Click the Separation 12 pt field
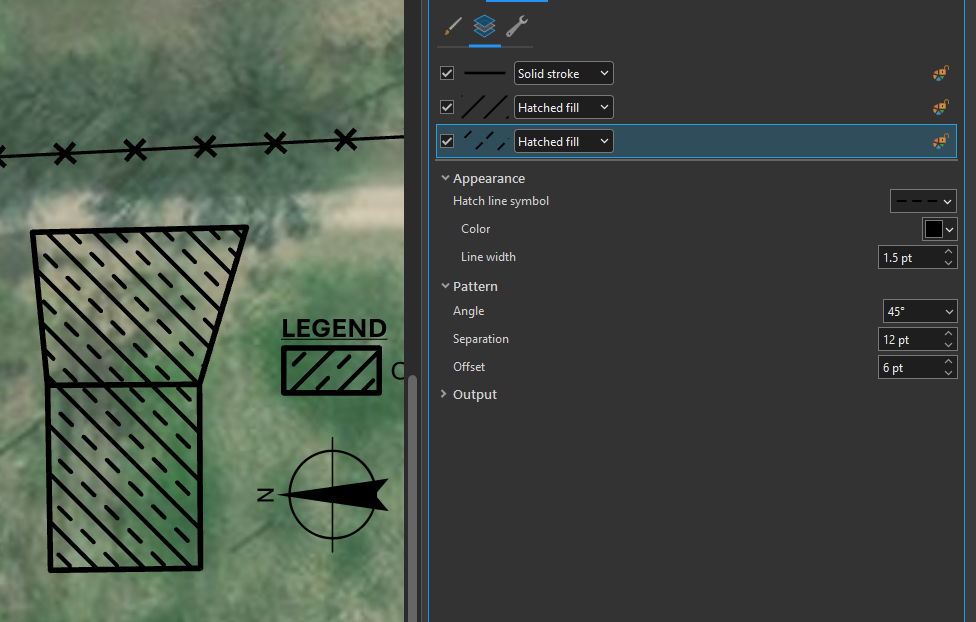The image size is (976, 622). pyautogui.click(x=909, y=339)
